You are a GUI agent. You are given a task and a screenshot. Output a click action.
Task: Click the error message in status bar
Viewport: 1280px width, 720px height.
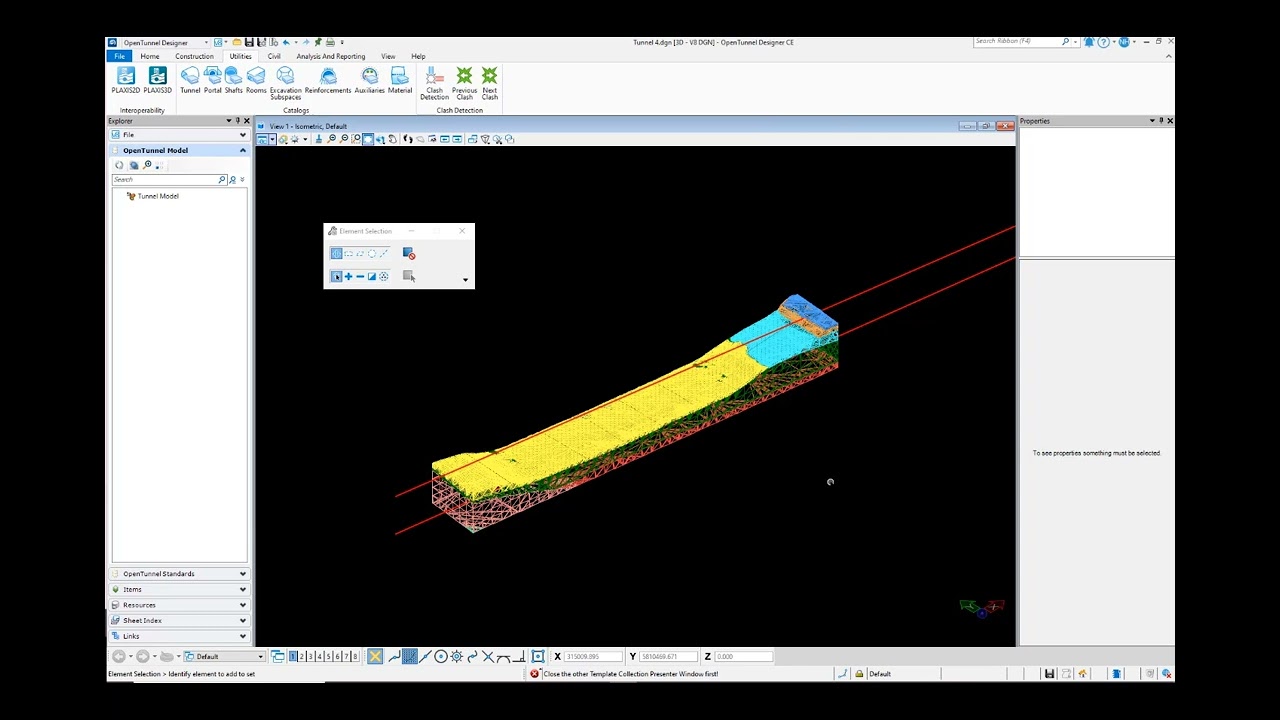click(630, 674)
